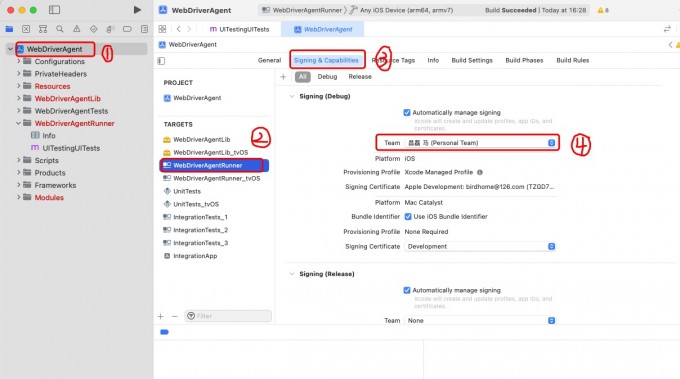Collapse the WebDriverAgentRunner folder
This screenshot has height=379, width=680.
click(18, 123)
